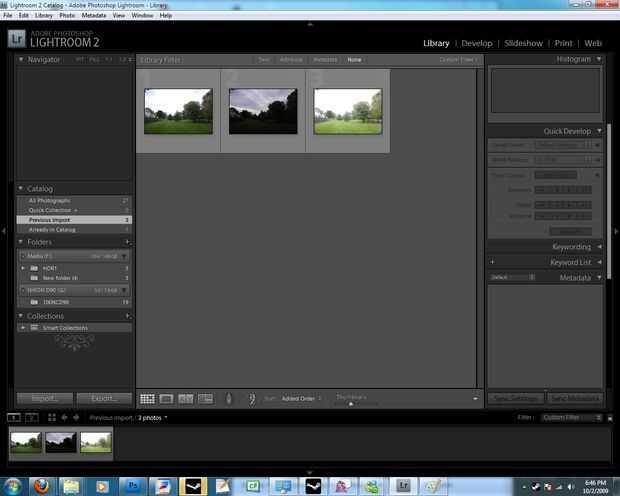Screen dimensions: 620x496
Task: Click plus icon on Keyword List panel
Action: pos(492,262)
